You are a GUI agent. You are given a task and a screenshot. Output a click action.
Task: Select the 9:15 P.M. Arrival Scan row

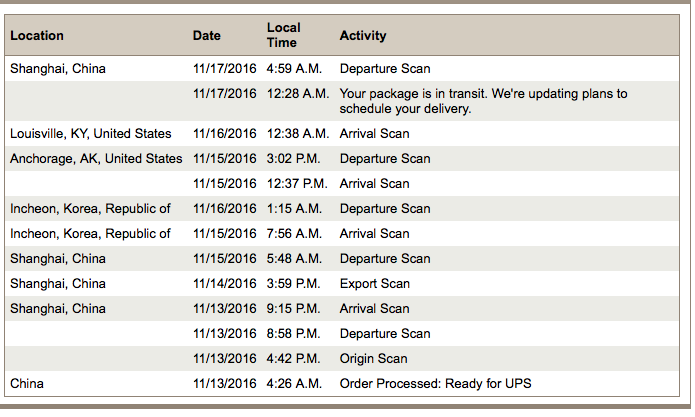coord(342,308)
